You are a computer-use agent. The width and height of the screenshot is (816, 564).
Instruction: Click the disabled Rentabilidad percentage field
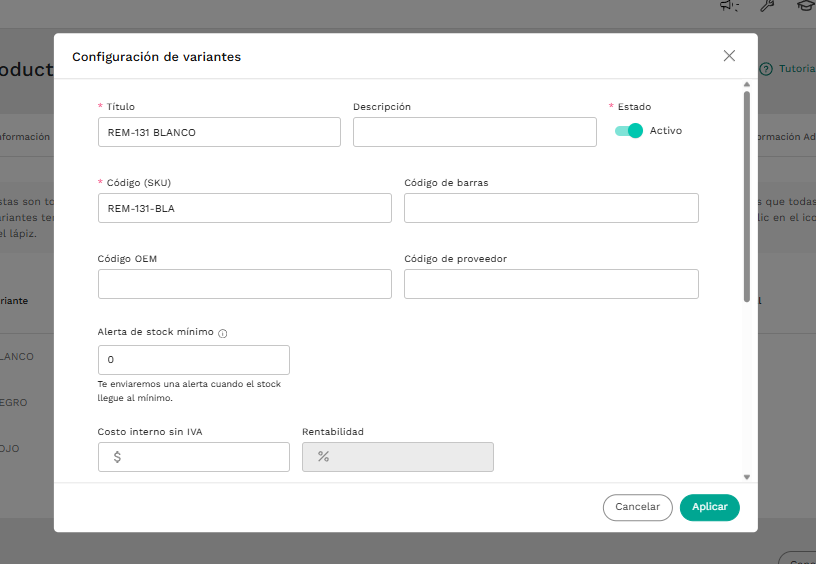click(x=398, y=457)
